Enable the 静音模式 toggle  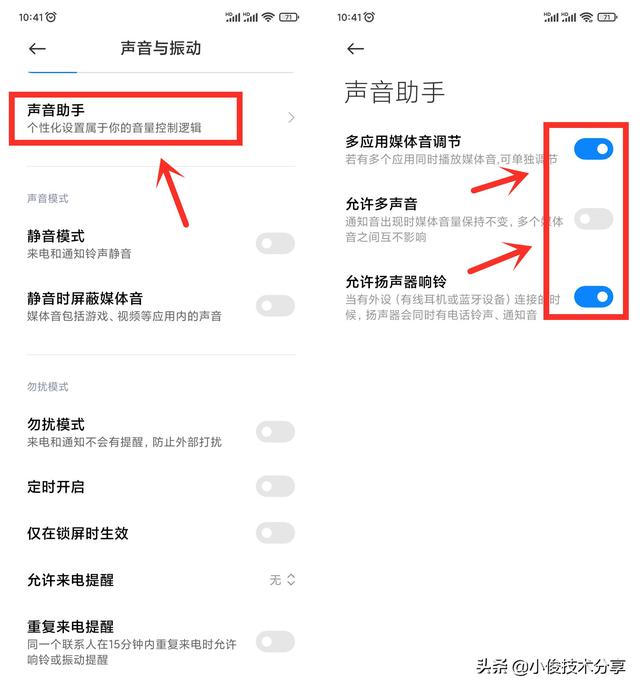275,243
